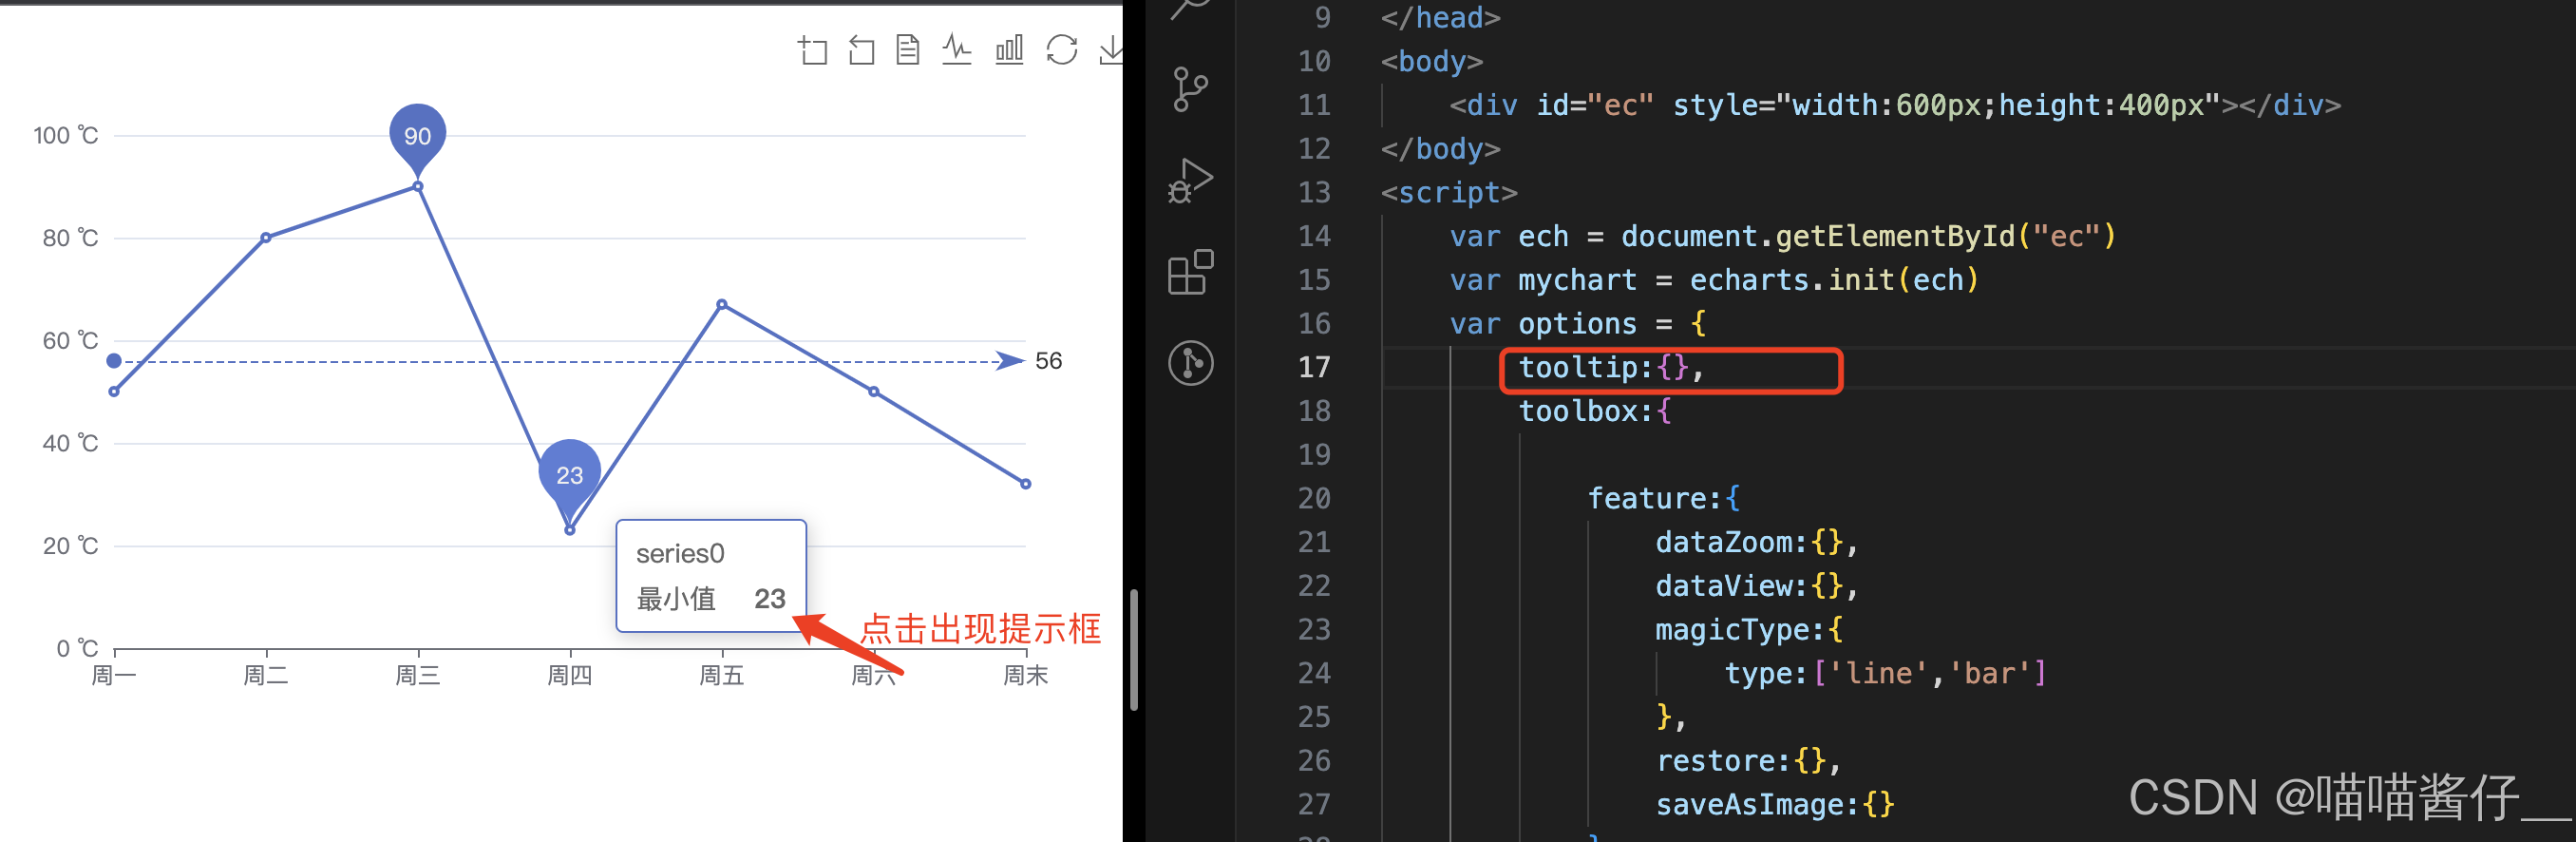
Task: Click the data point above 周六
Action: [874, 392]
